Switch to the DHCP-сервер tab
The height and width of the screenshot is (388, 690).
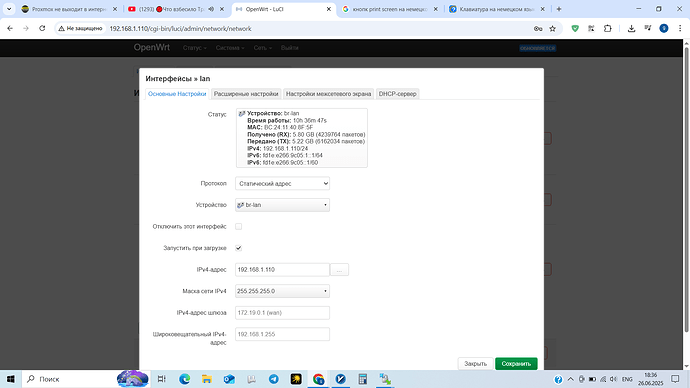(x=397, y=94)
